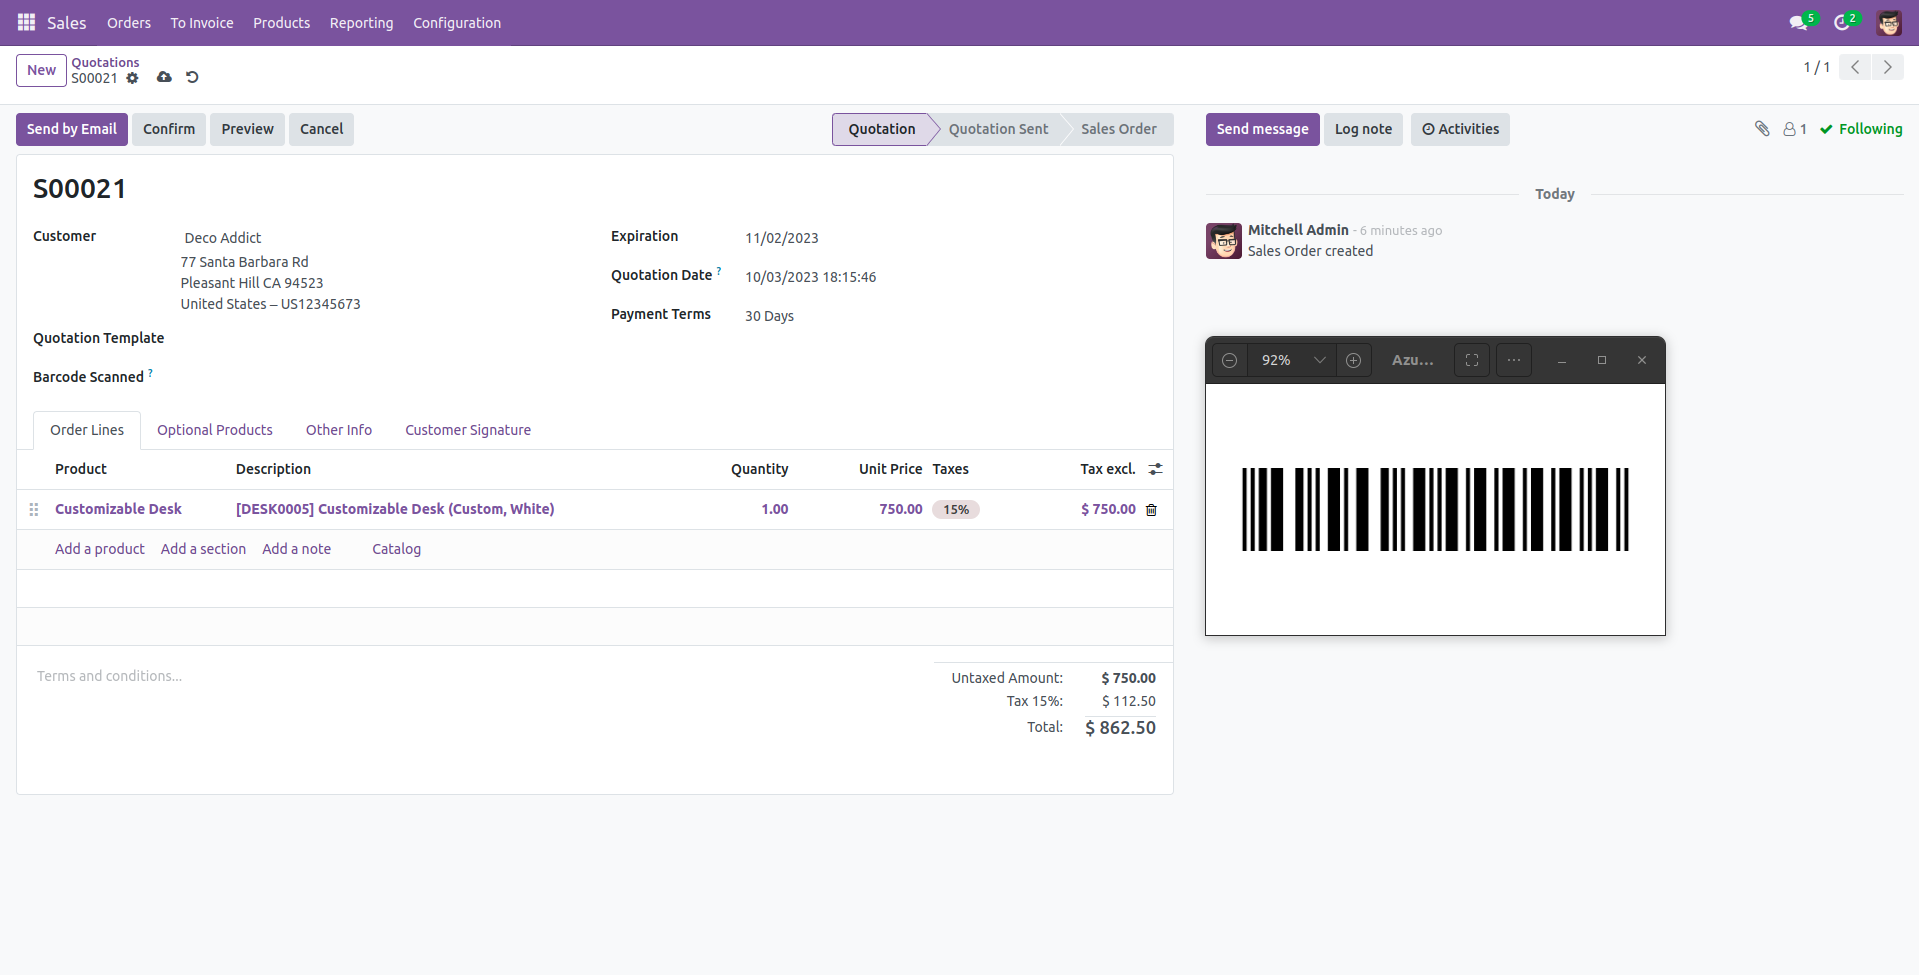Open the Activities button

(x=1460, y=129)
